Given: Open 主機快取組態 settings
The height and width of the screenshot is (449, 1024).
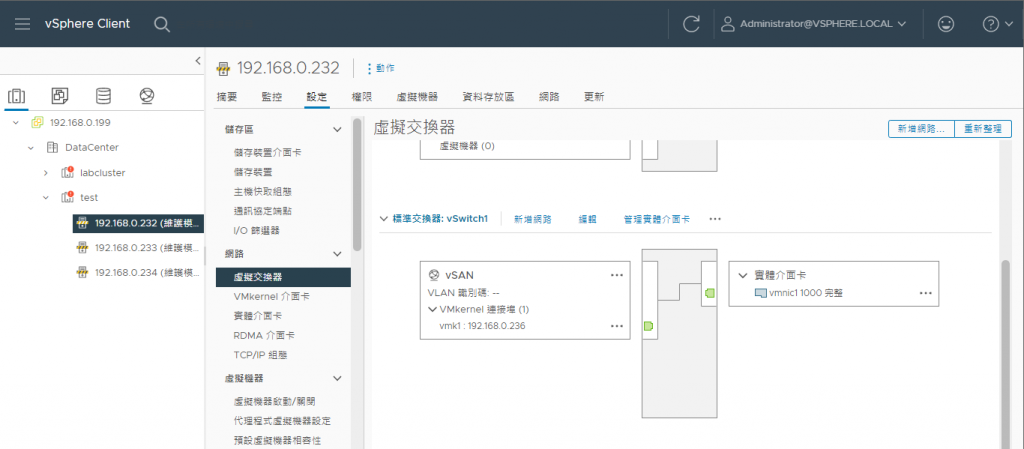Looking at the screenshot, I should 262,192.
